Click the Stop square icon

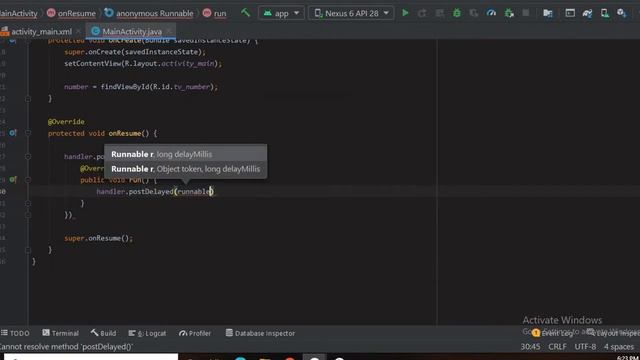tap(526, 13)
